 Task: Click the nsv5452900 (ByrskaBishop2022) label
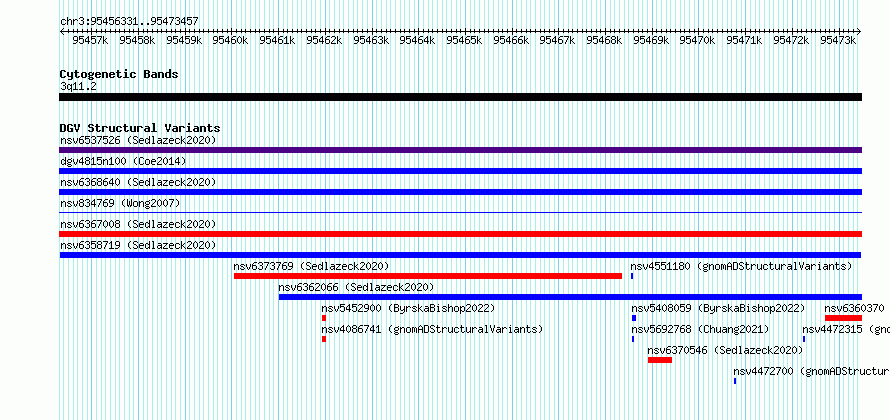pos(408,308)
